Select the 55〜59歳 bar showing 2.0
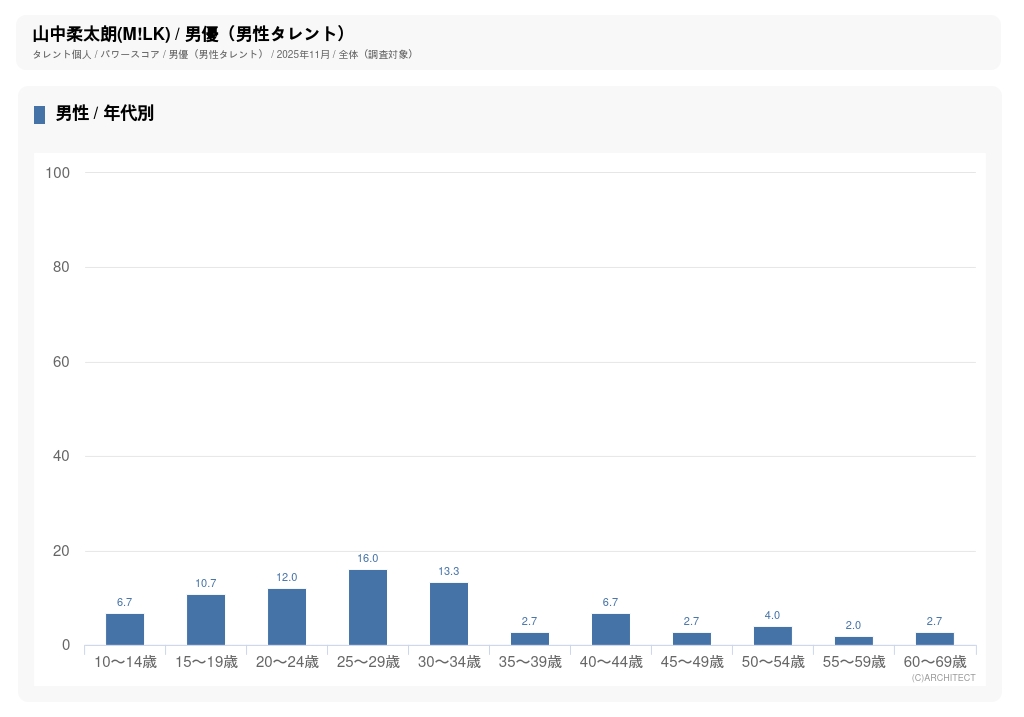The height and width of the screenshot is (717, 1024). (x=854, y=641)
